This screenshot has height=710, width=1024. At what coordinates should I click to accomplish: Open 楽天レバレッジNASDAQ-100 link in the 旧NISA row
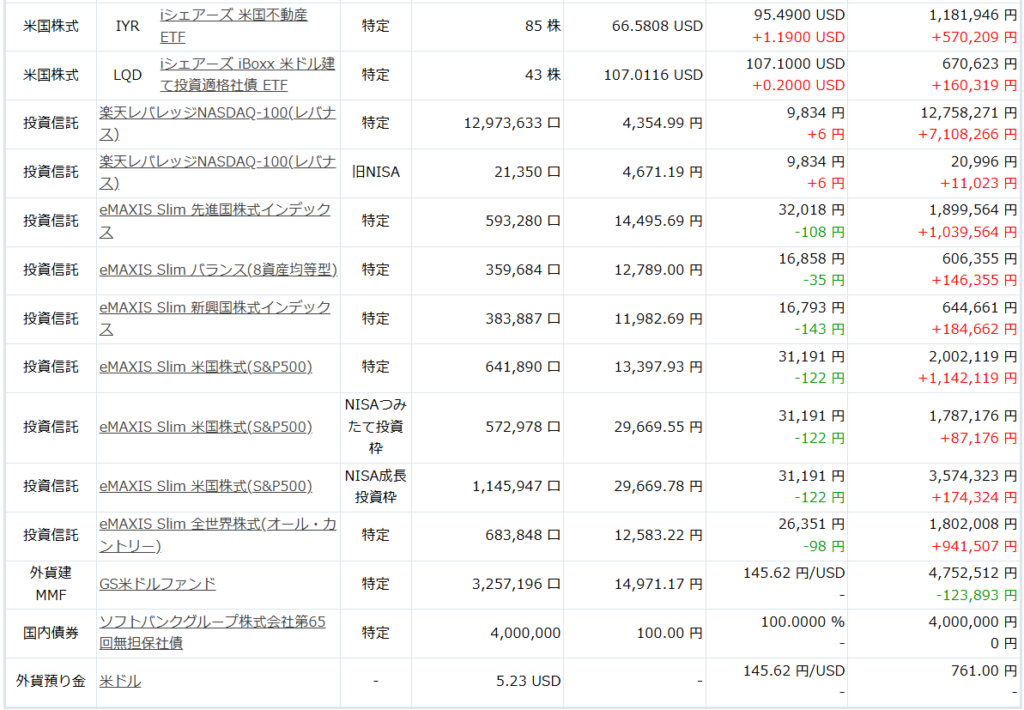pos(217,172)
